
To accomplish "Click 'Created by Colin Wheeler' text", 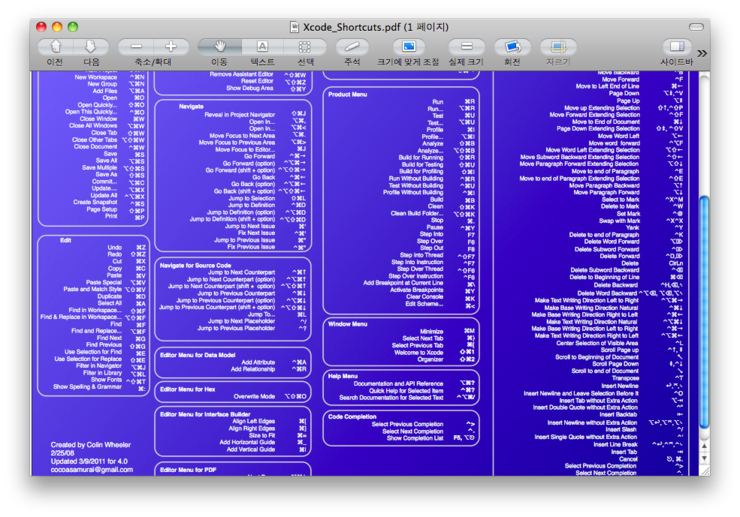I will point(91,445).
